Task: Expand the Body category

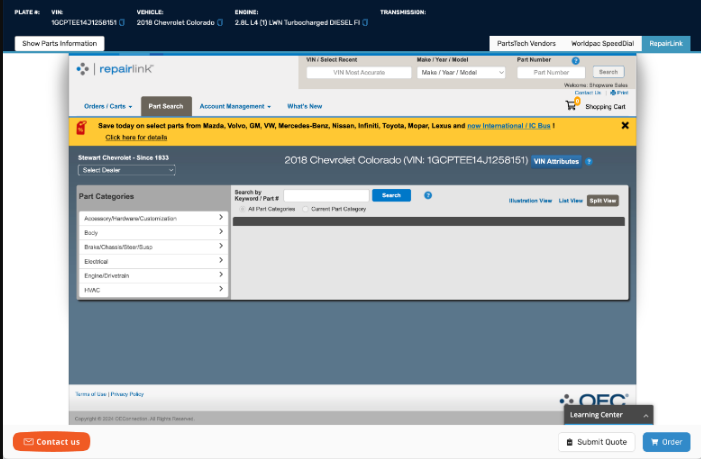Action: pos(153,232)
